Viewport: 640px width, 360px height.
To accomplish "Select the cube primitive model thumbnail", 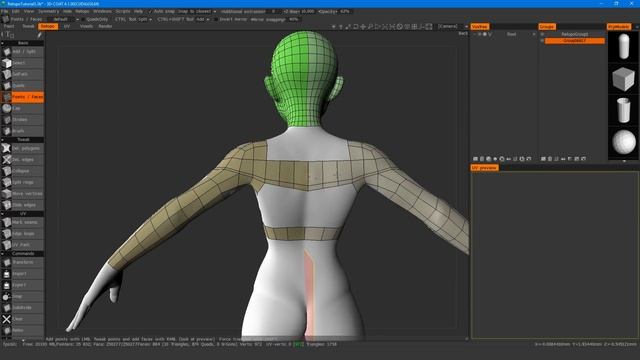I will coord(623,78).
